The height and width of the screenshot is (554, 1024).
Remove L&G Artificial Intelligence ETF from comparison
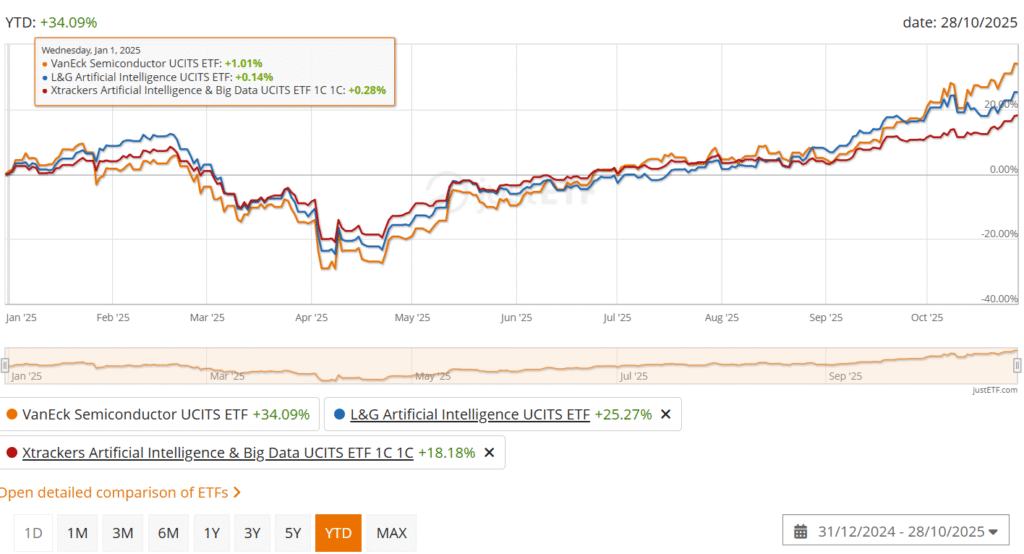[x=666, y=414]
